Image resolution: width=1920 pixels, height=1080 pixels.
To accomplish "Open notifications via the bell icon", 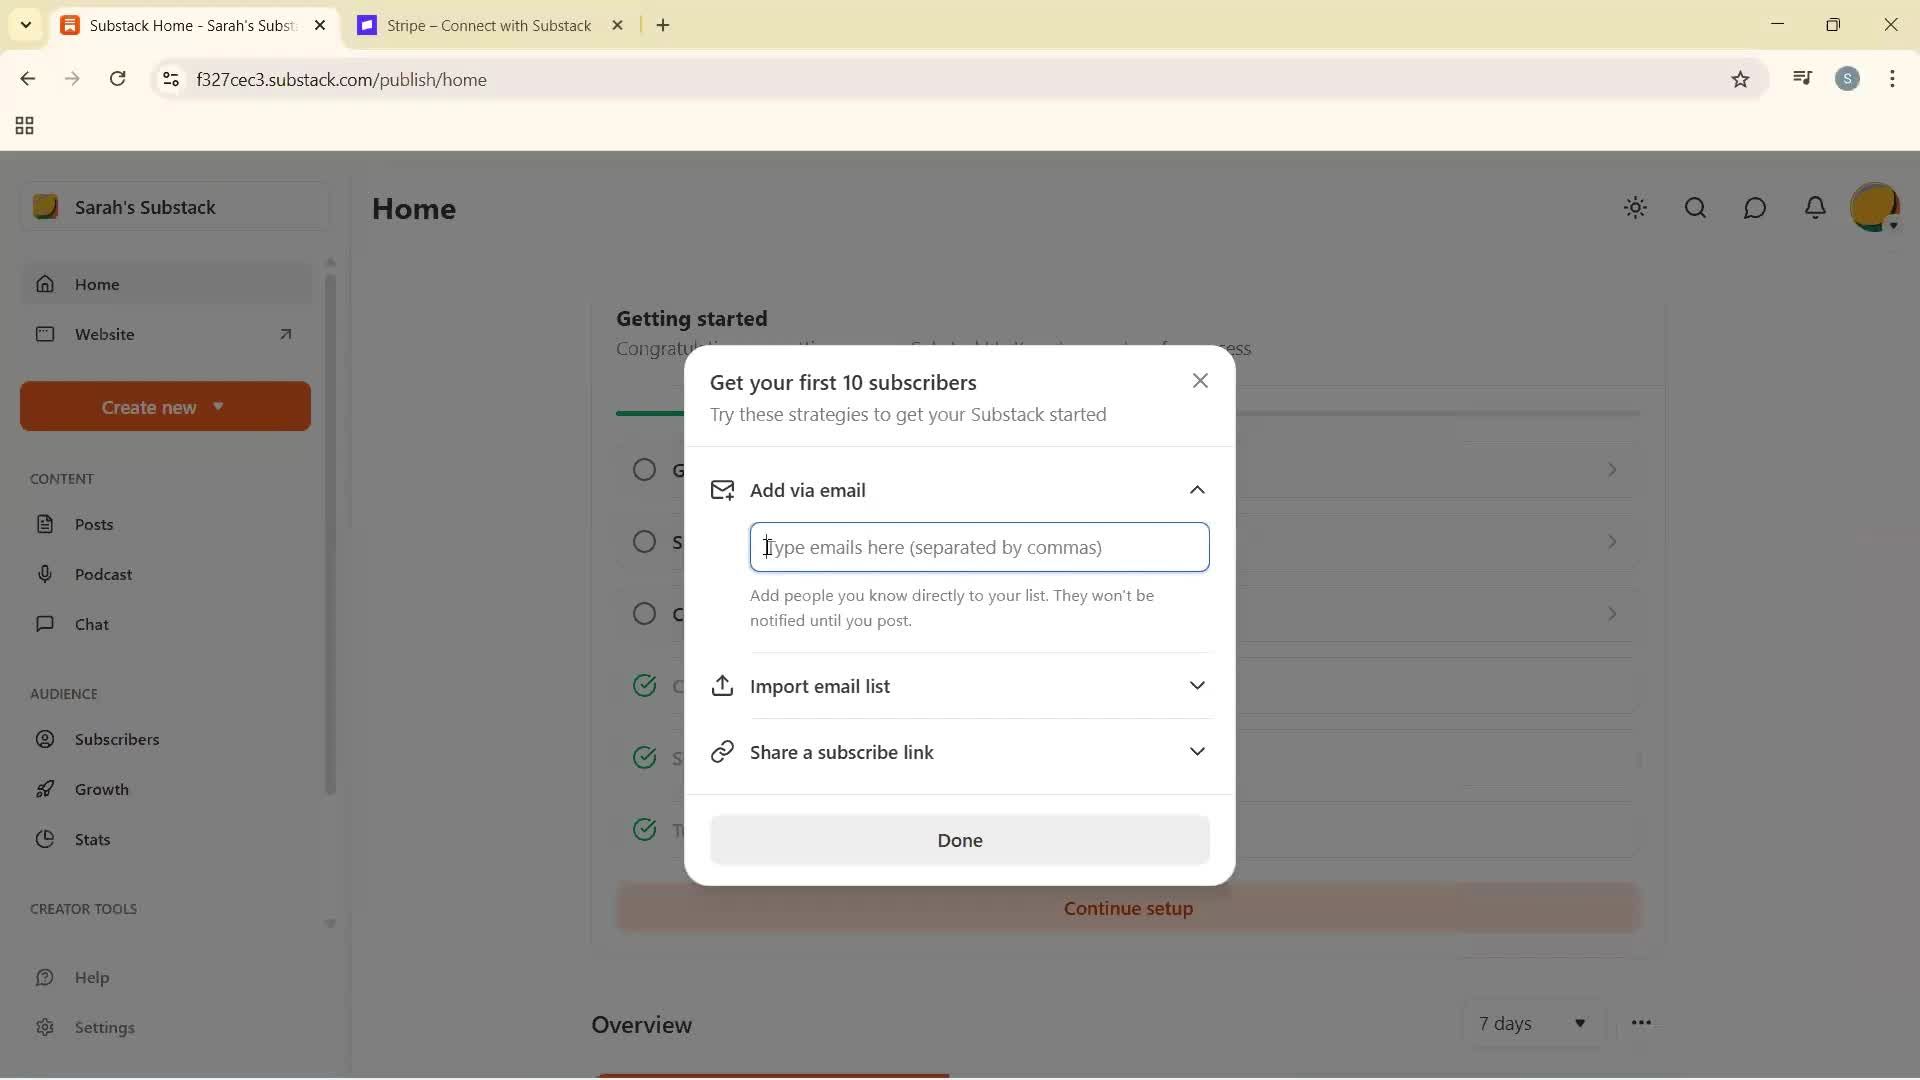I will coord(1816,208).
